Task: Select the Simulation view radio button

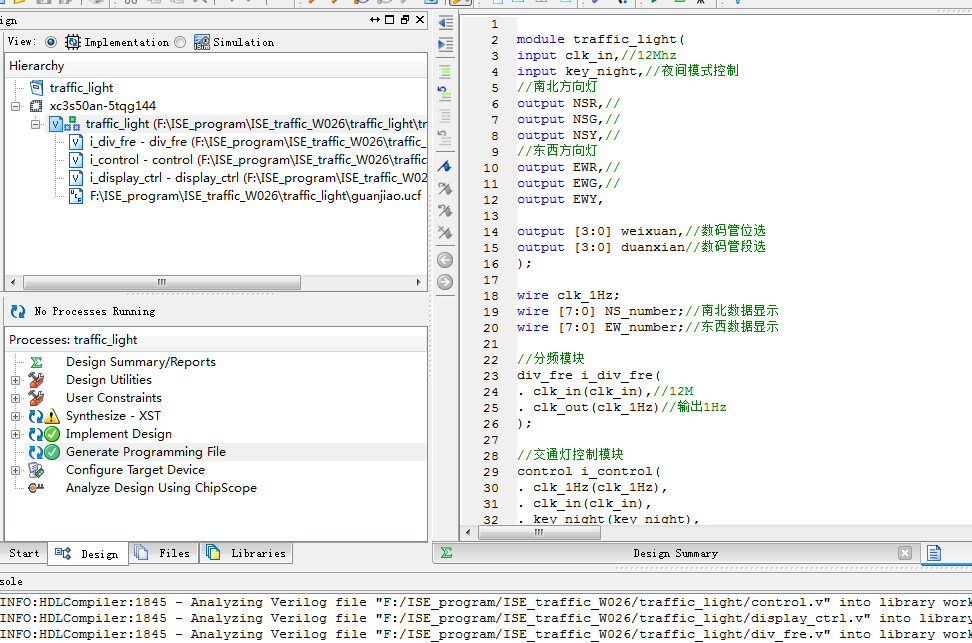Action: (180, 42)
